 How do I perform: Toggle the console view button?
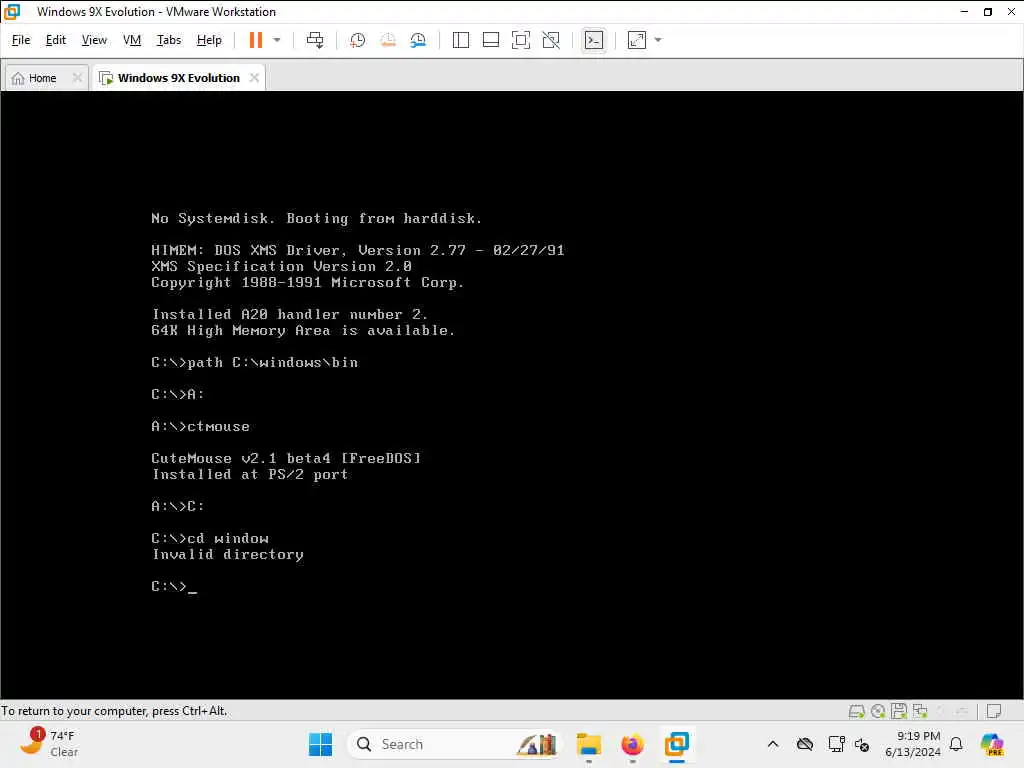[x=594, y=40]
